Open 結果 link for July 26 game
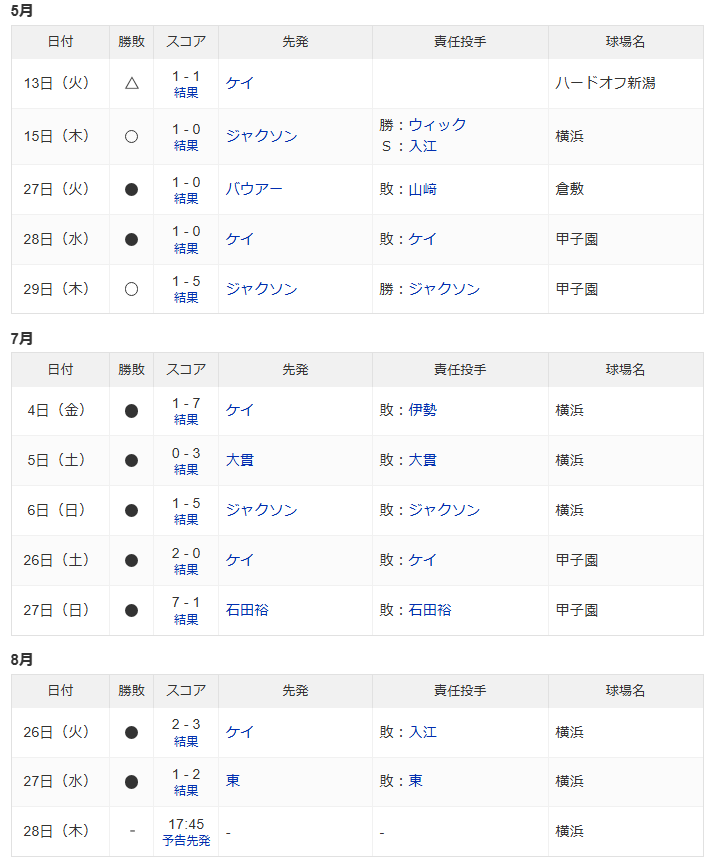The height and width of the screenshot is (858, 706). (186, 570)
